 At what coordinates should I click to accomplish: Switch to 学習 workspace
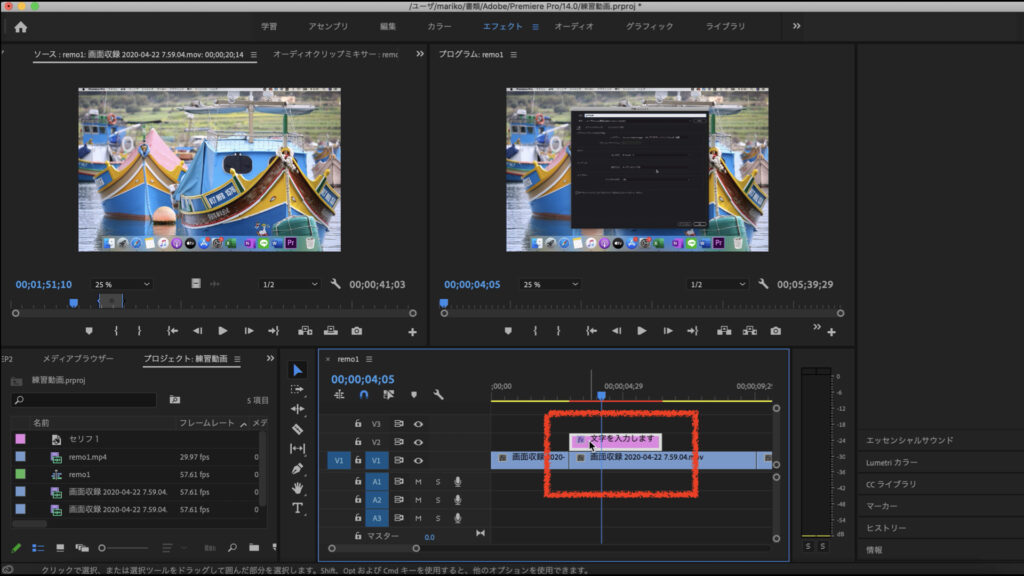click(269, 27)
